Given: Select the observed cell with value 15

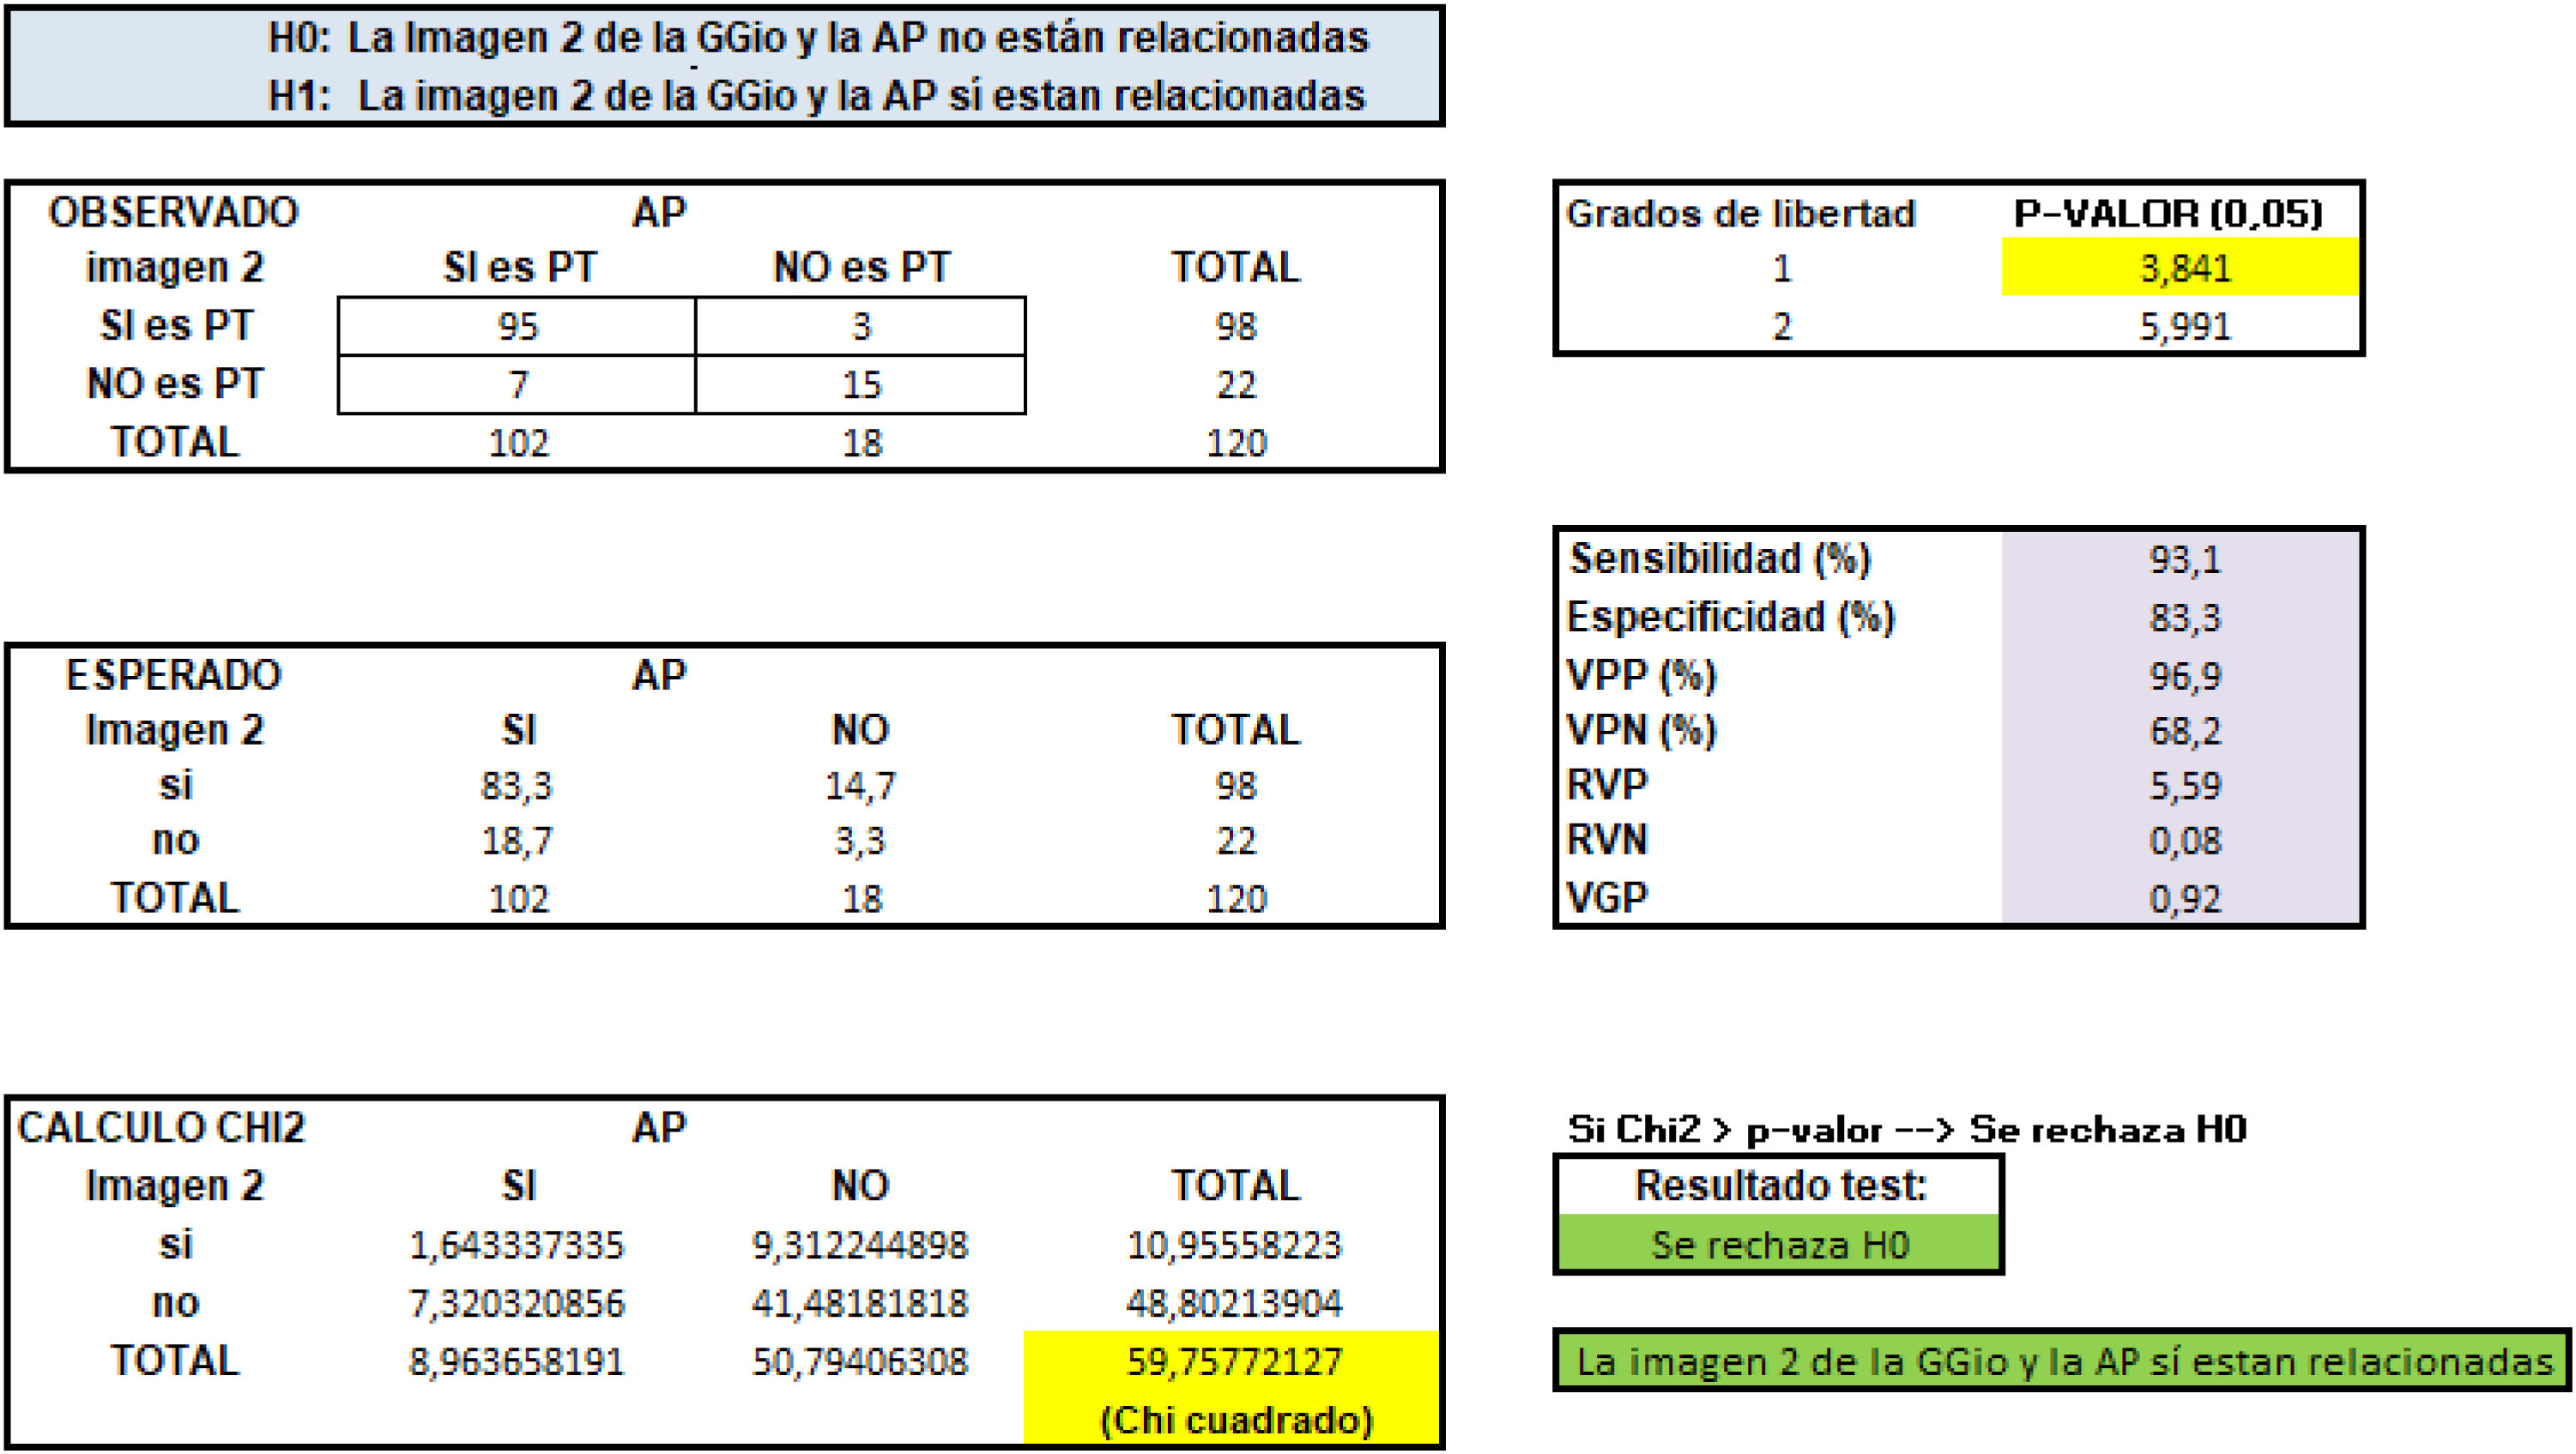Looking at the screenshot, I should click(x=861, y=385).
